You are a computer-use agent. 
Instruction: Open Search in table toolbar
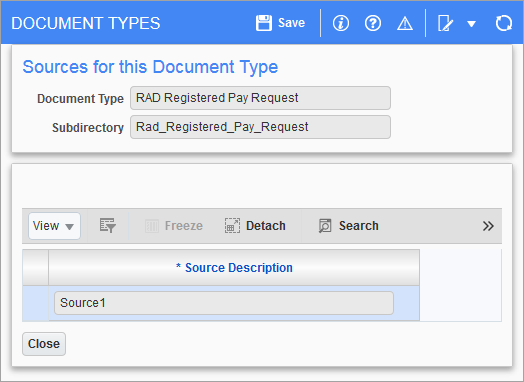pyautogui.click(x=349, y=226)
